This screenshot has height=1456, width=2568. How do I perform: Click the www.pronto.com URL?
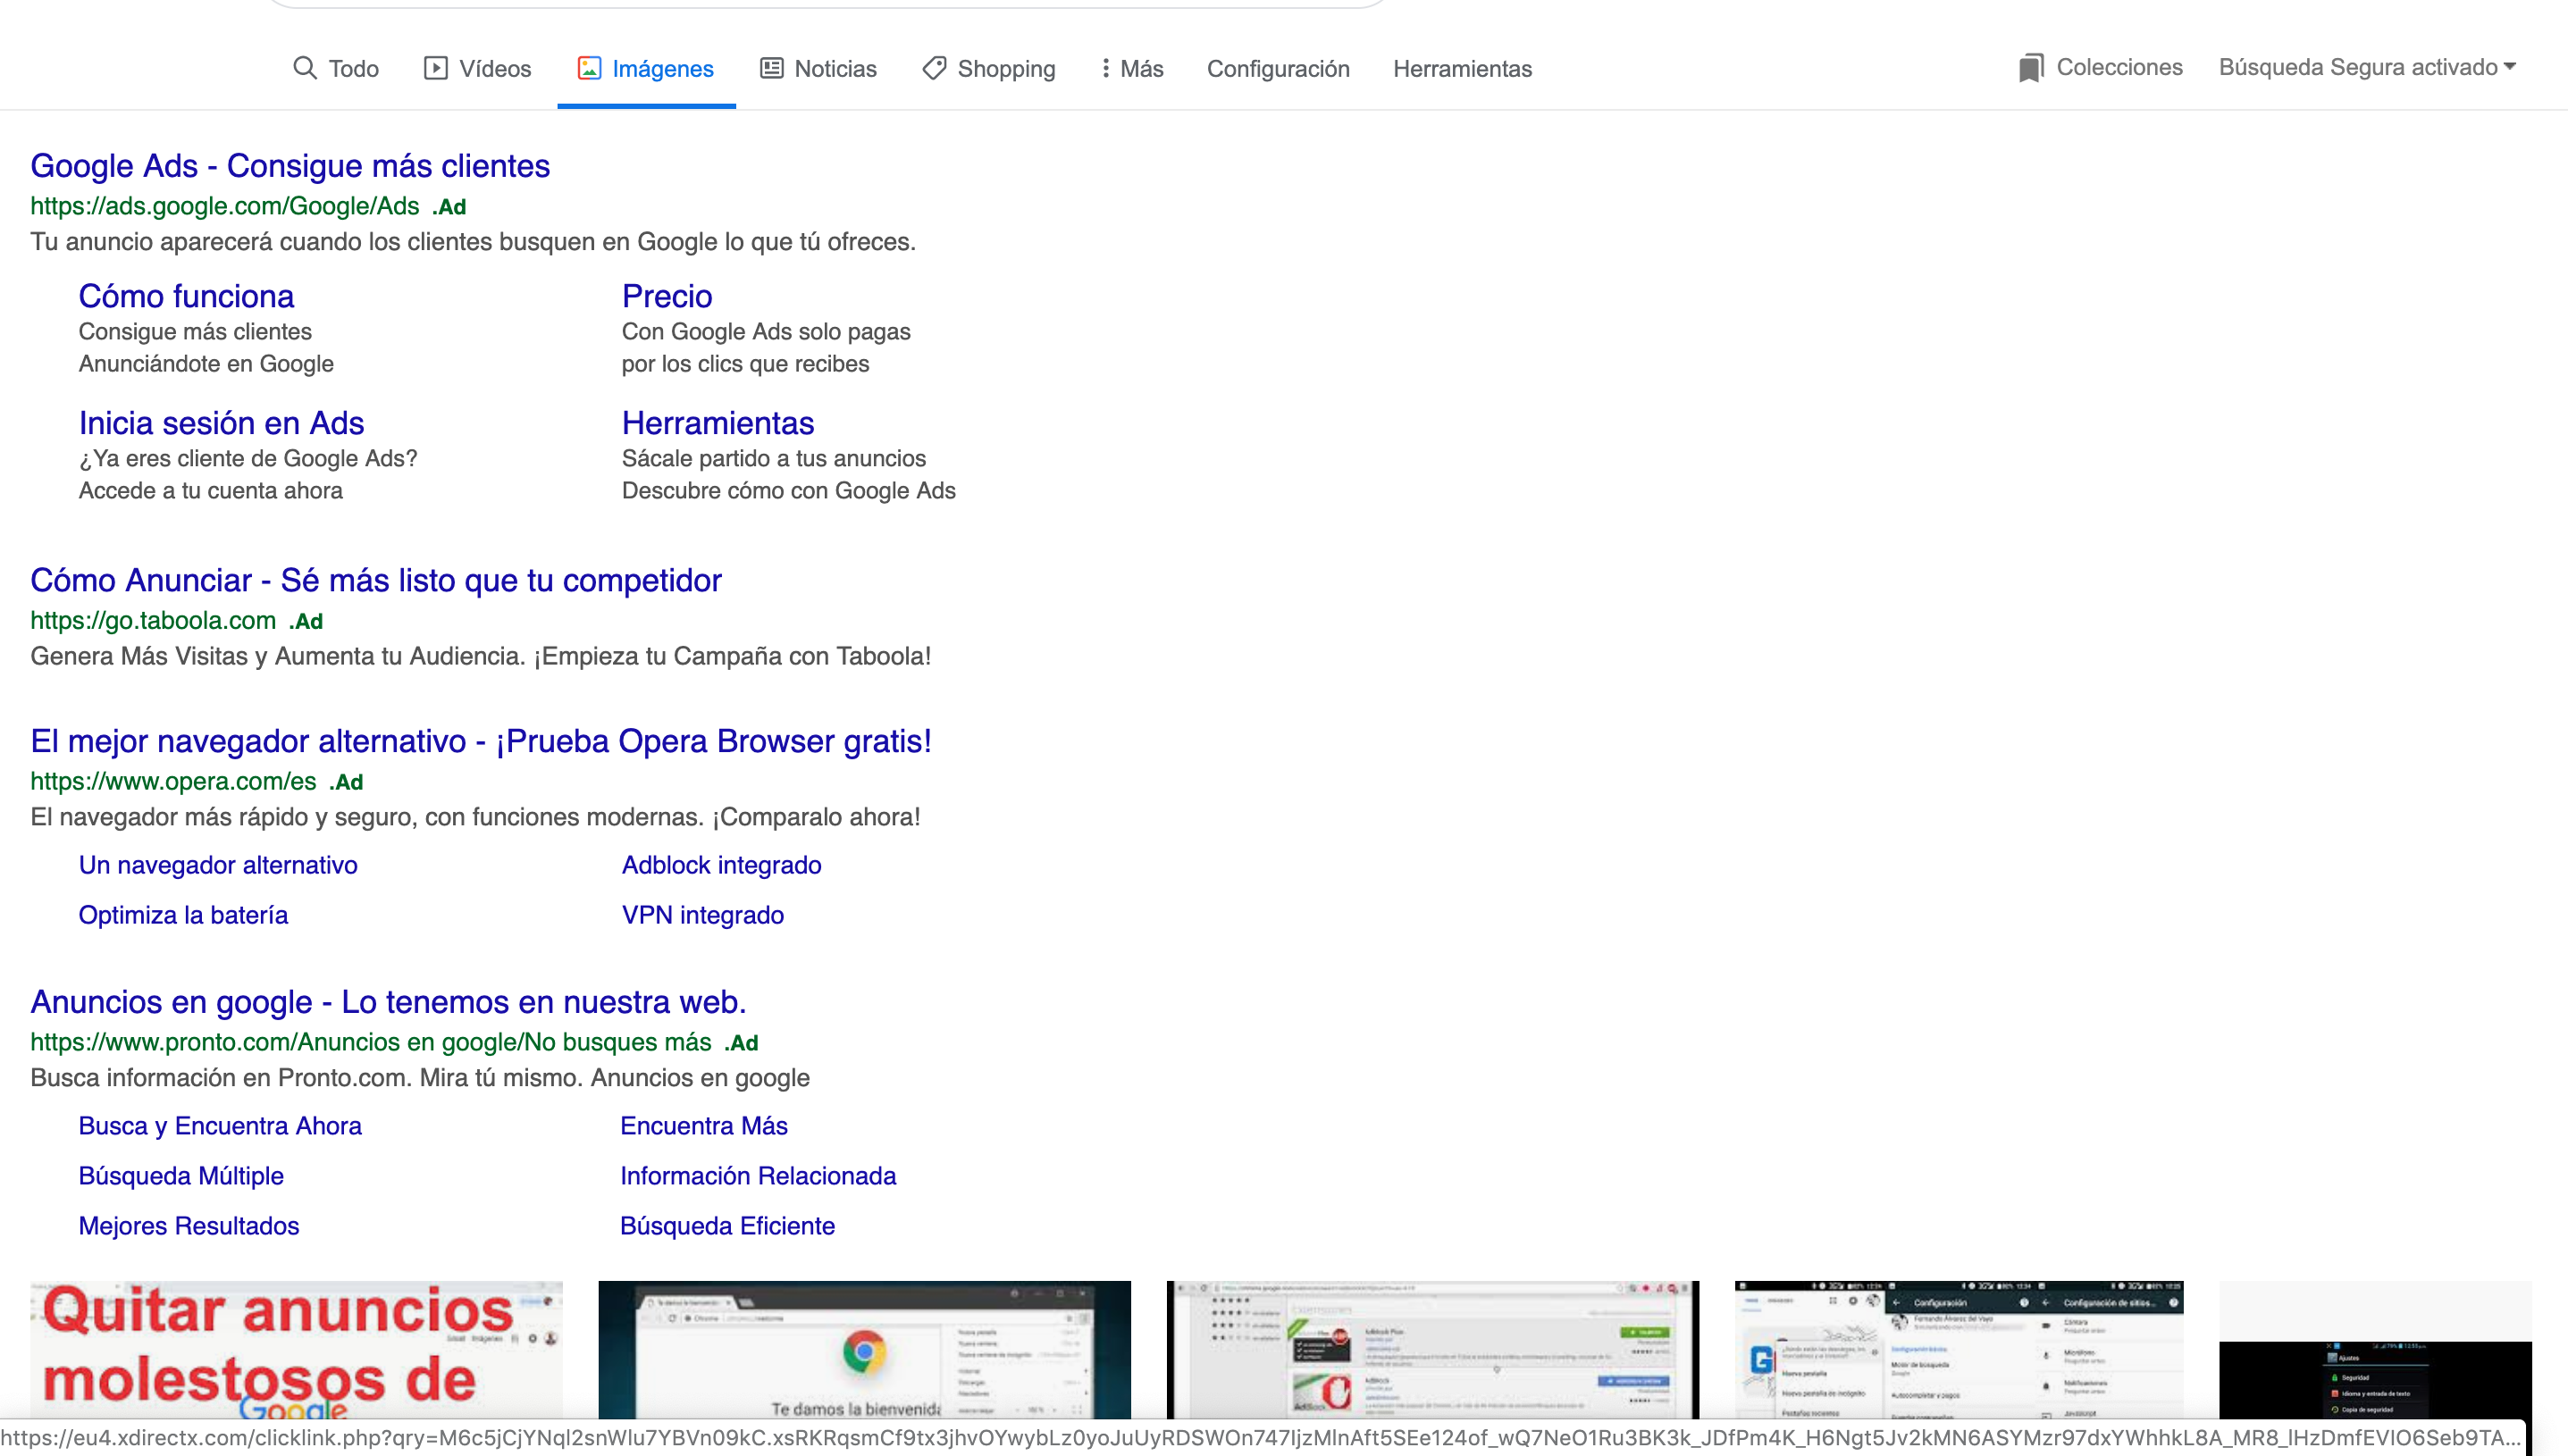point(370,1042)
